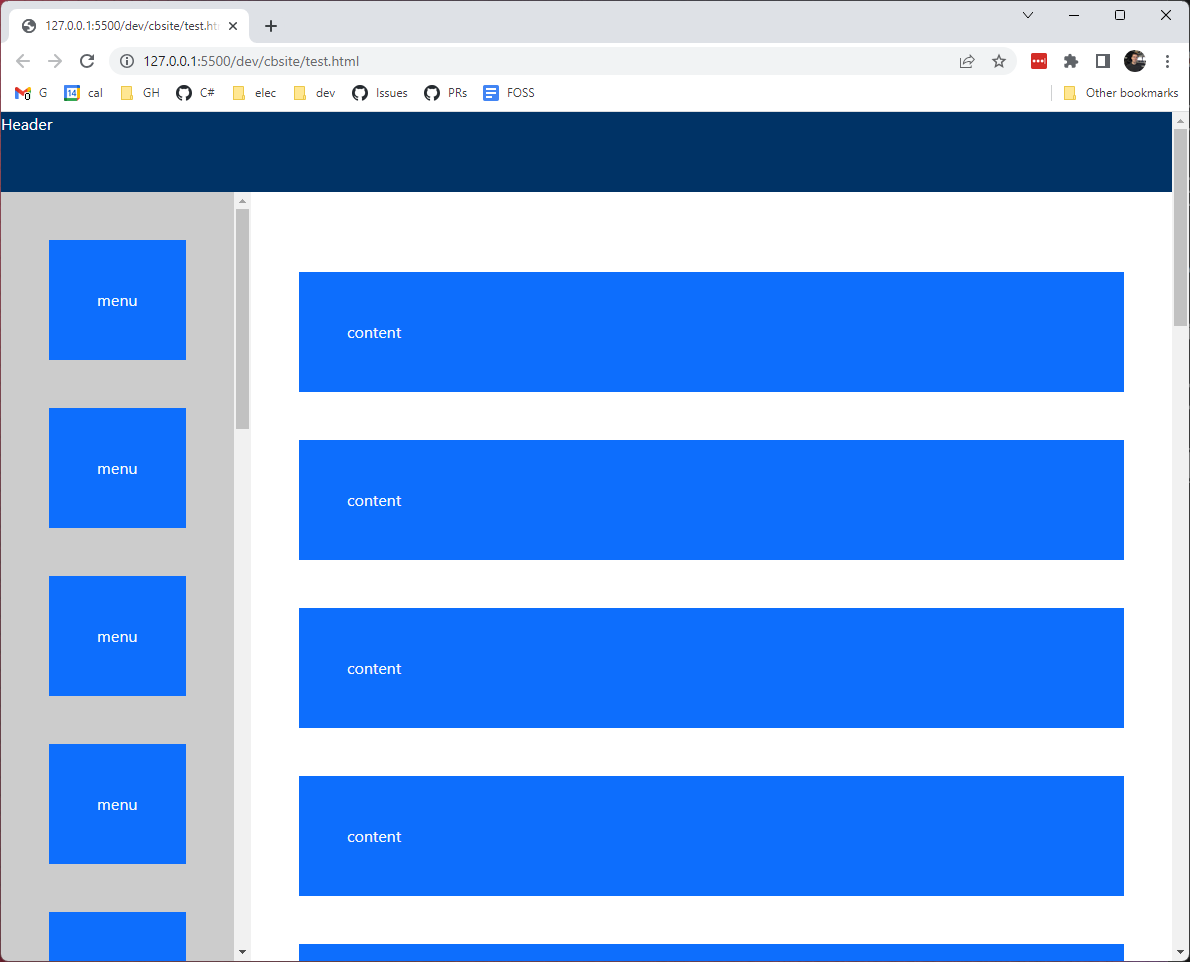Click the topmost menu block in the sidebar
The width and height of the screenshot is (1190, 962).
click(x=117, y=300)
